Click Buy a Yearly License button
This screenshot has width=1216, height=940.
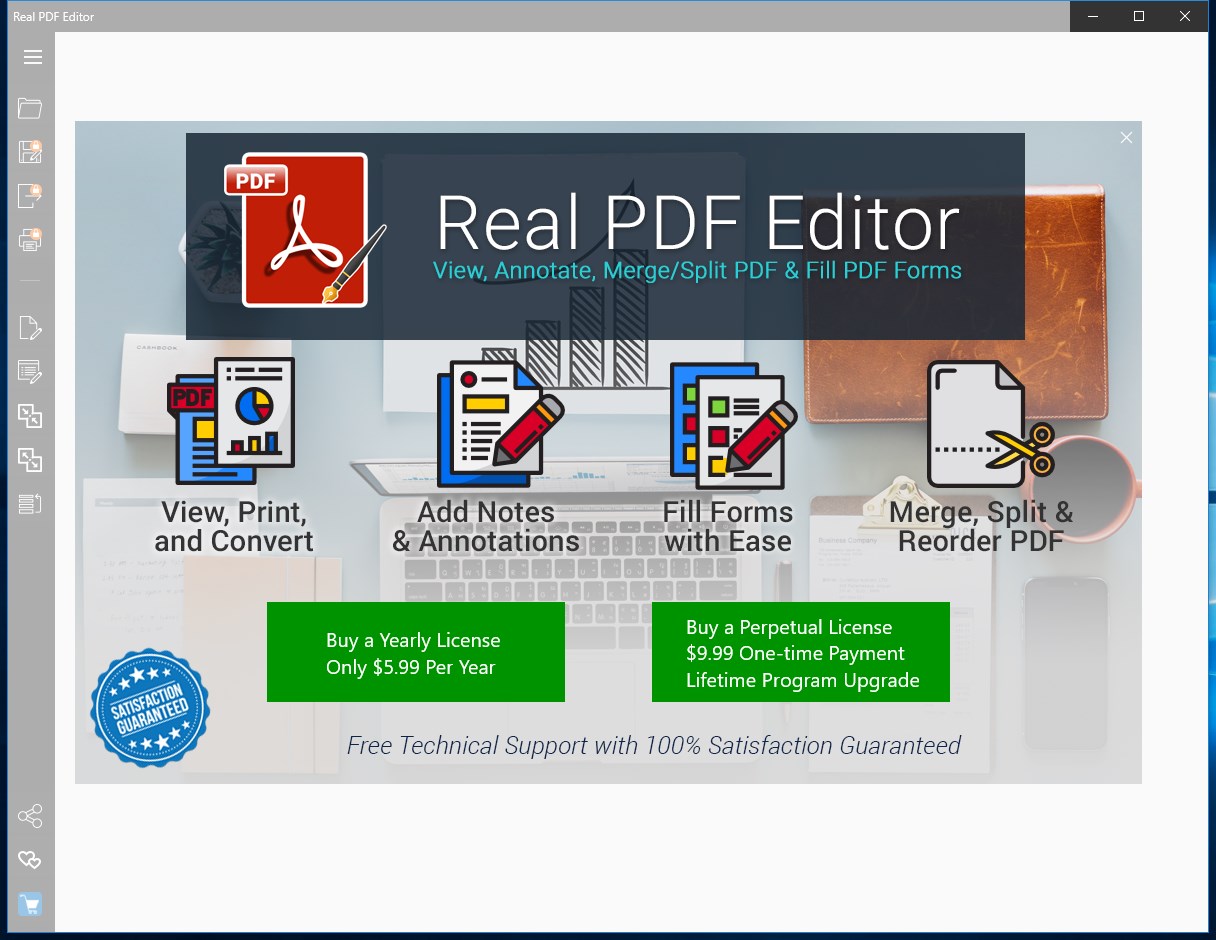point(416,652)
